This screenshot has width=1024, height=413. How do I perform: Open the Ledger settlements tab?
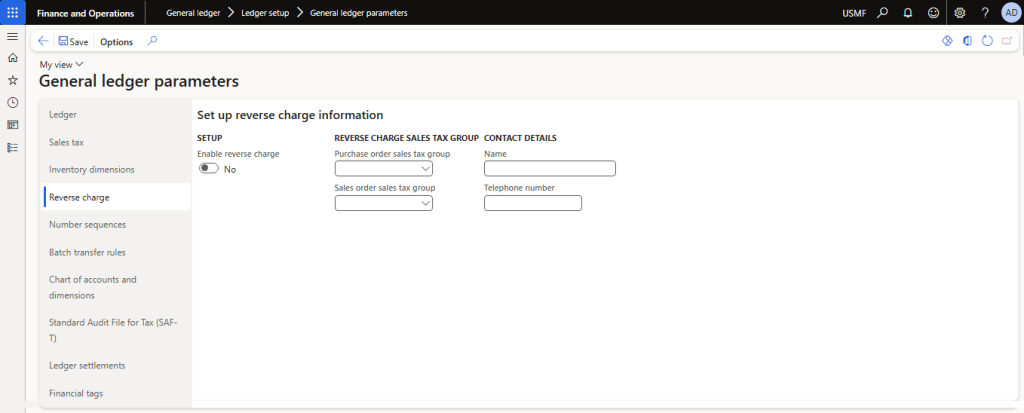click(x=87, y=365)
